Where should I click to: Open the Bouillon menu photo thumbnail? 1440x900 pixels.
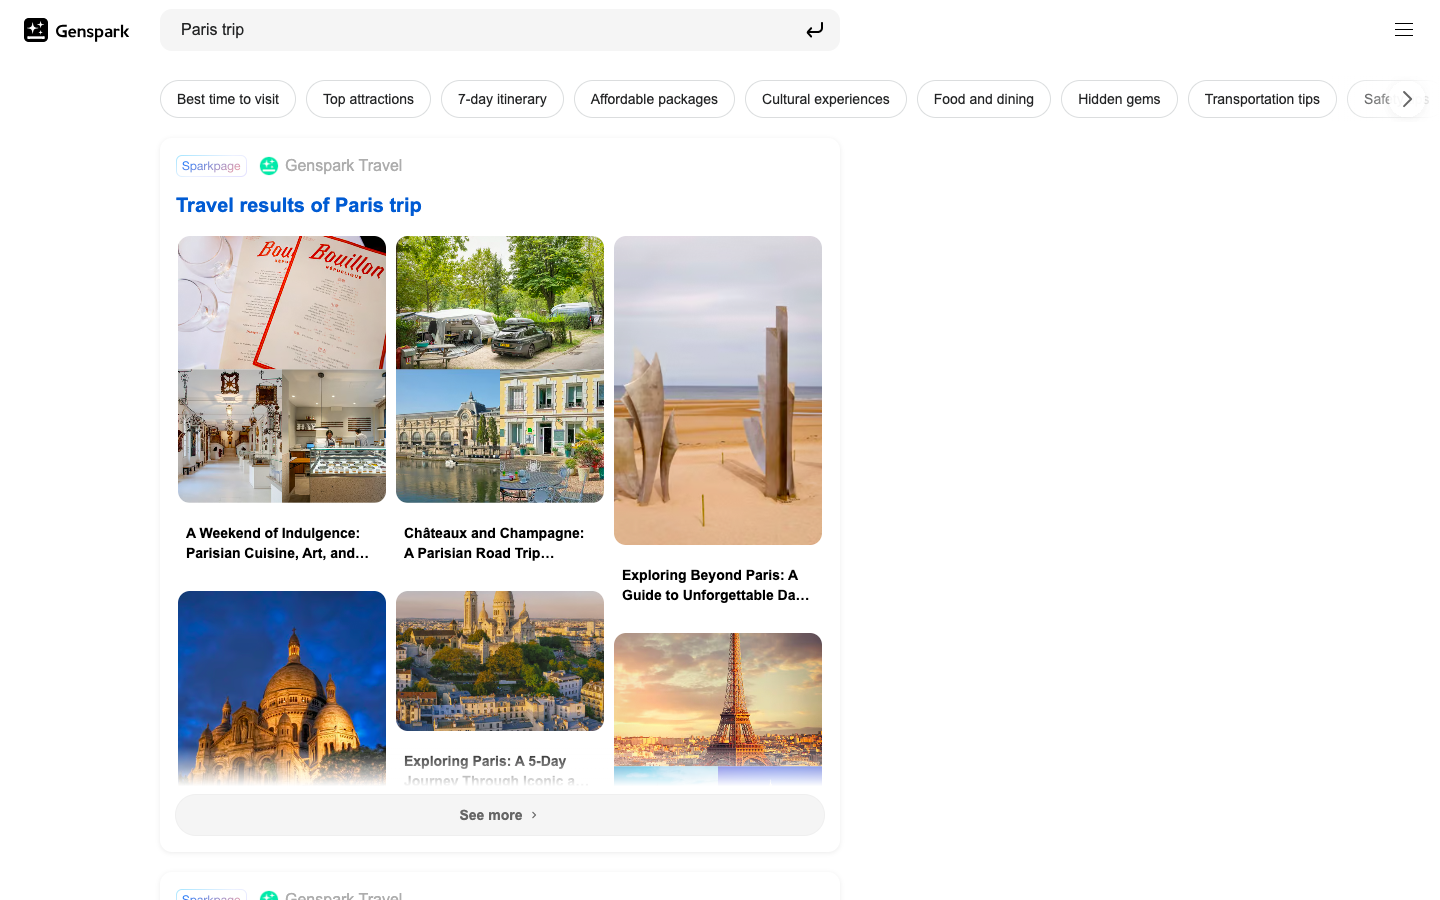(x=282, y=303)
